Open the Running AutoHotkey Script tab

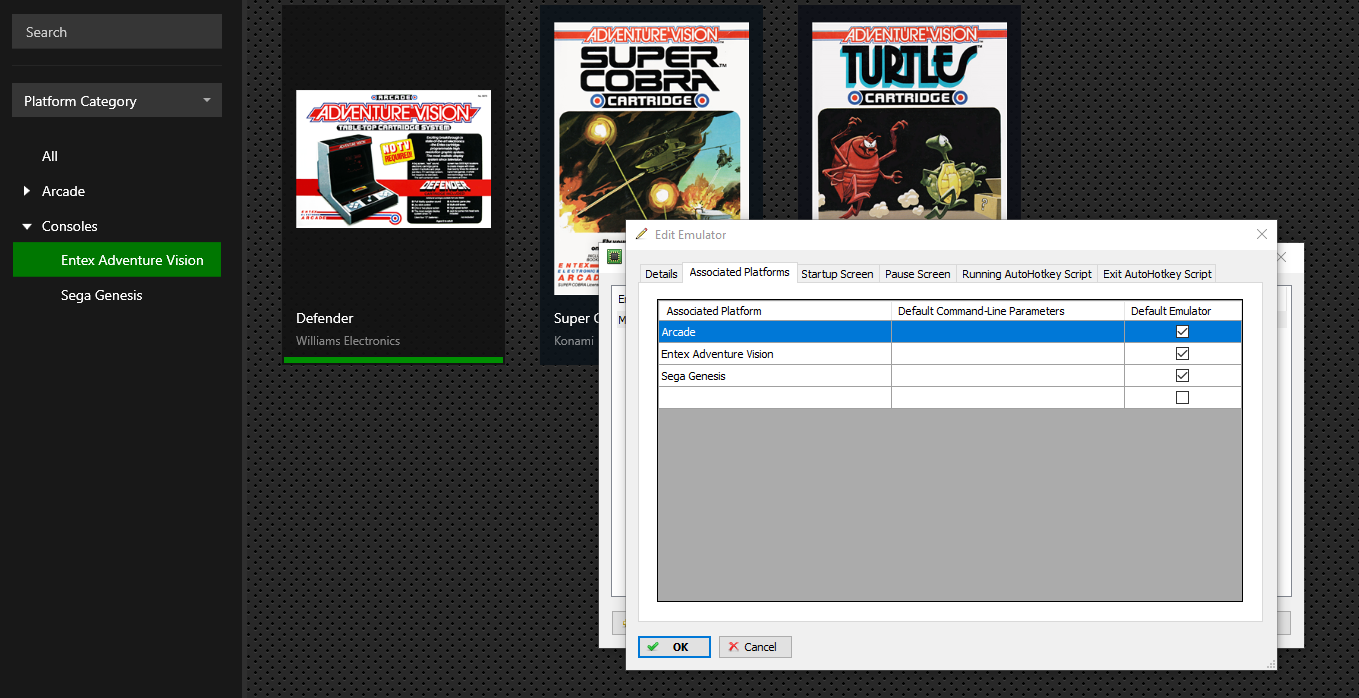(1027, 274)
